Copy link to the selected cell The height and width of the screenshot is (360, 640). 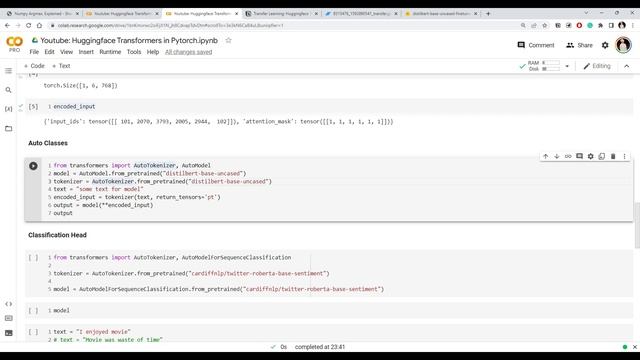tap(568, 156)
